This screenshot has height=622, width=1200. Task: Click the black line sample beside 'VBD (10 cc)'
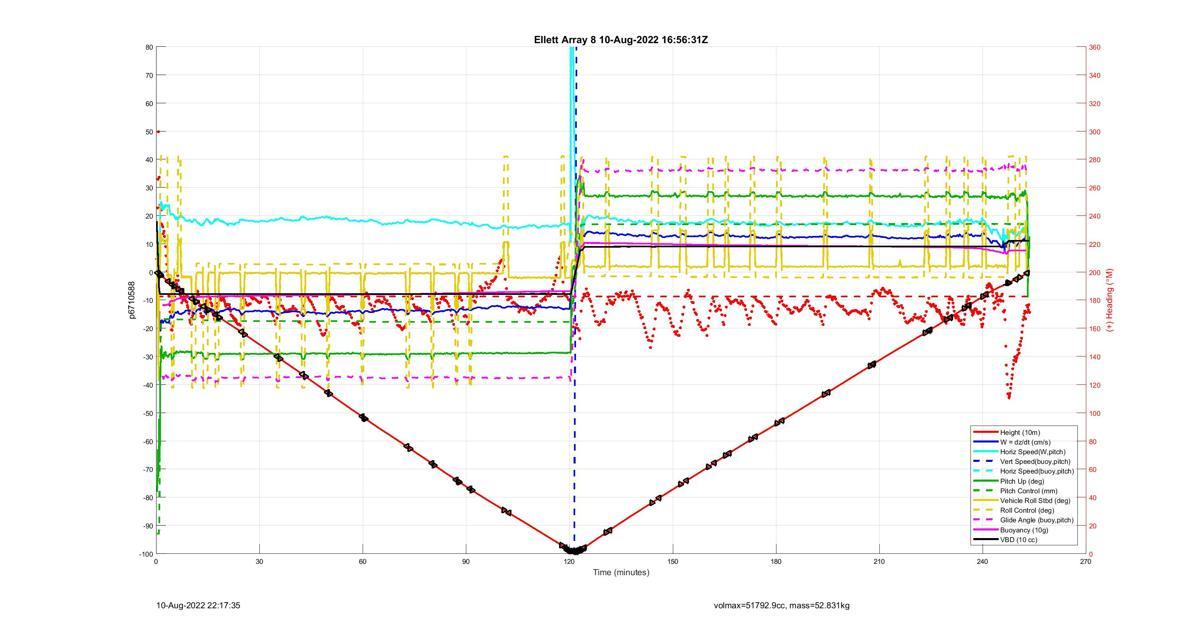click(985, 540)
